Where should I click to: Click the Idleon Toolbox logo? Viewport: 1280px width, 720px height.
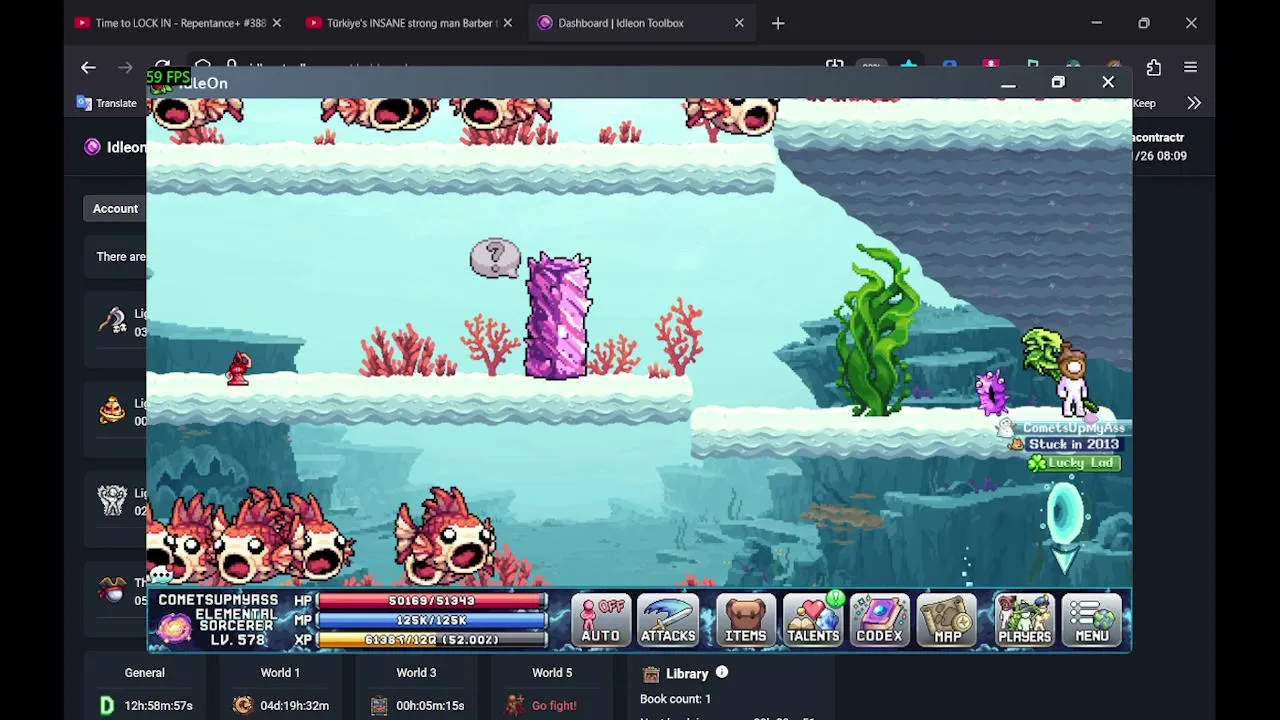click(93, 147)
